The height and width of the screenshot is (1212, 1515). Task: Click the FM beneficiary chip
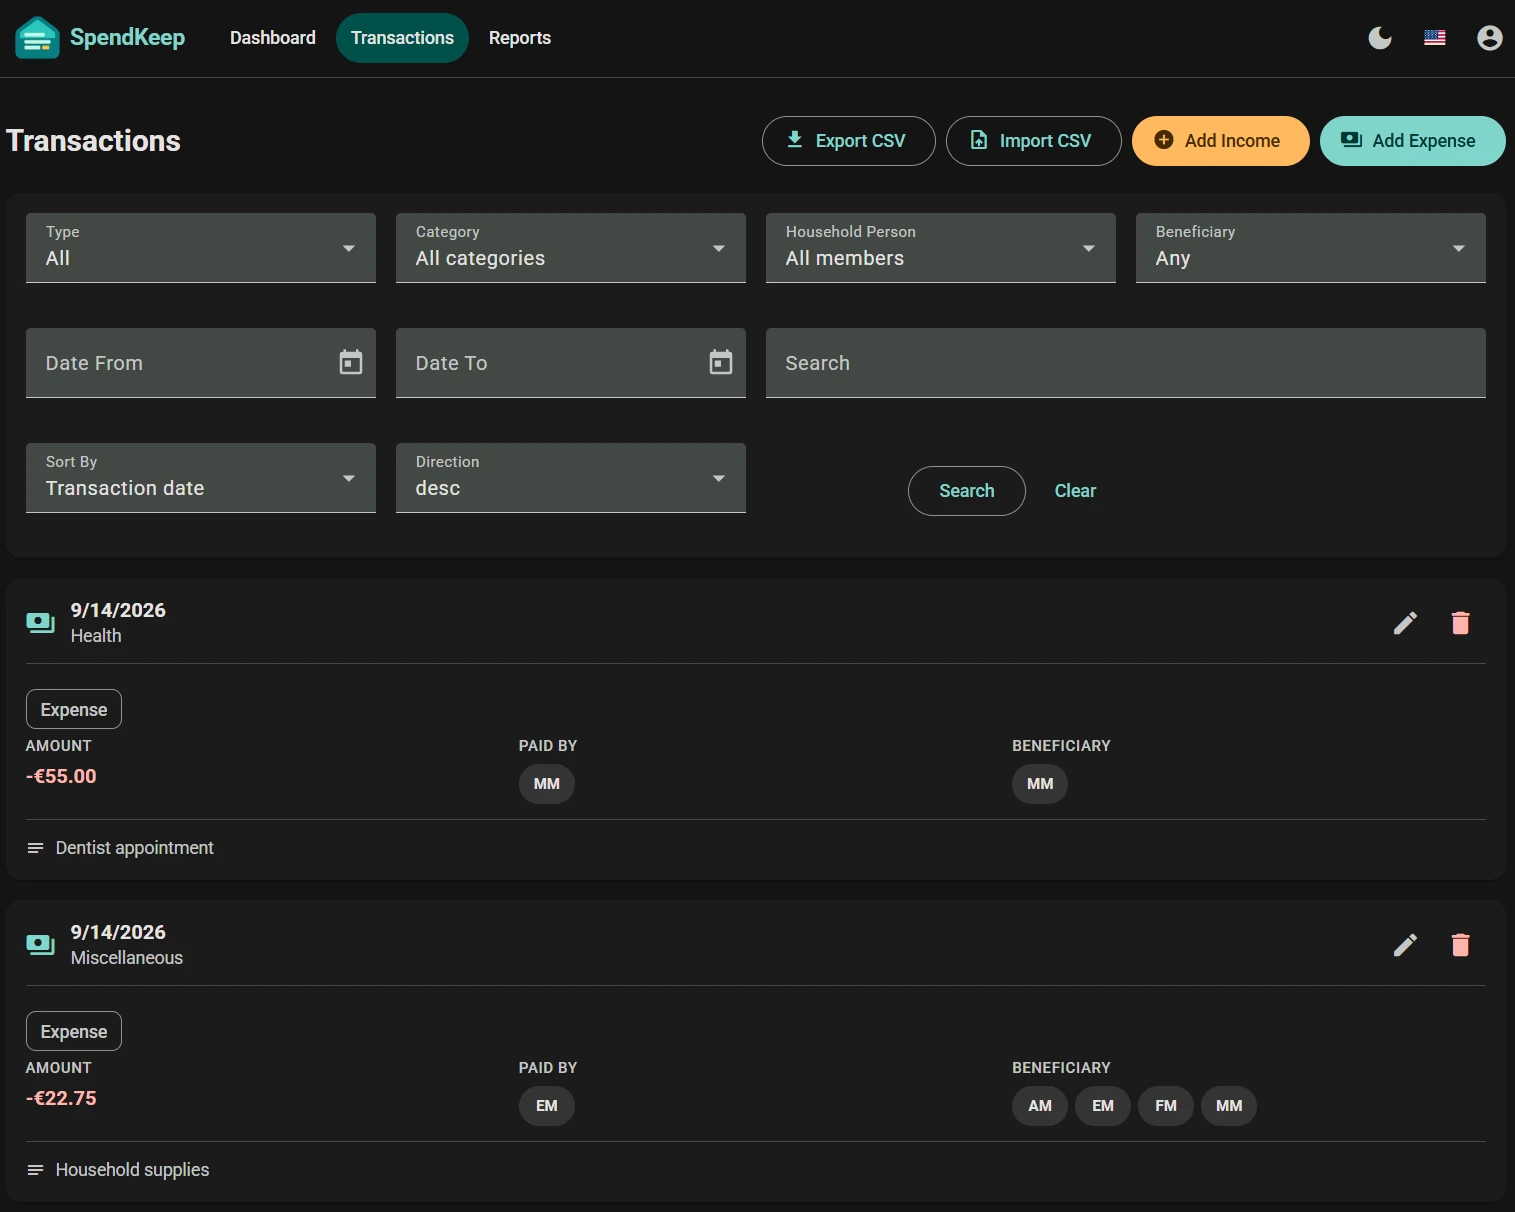click(x=1166, y=1106)
